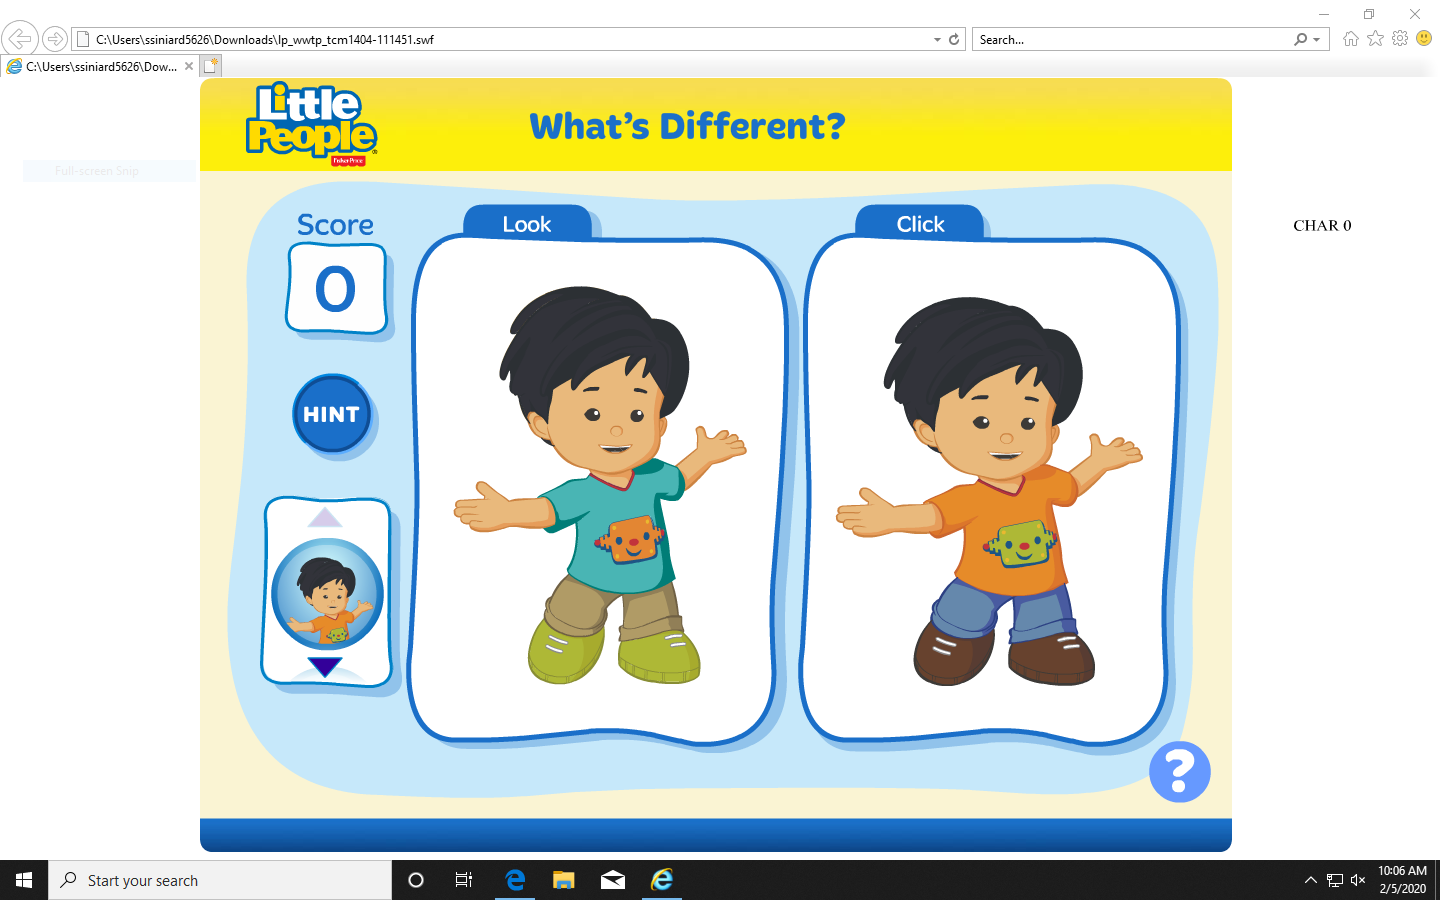Image resolution: width=1440 pixels, height=900 pixels.
Task: Close the current browser tab
Action: click(189, 66)
